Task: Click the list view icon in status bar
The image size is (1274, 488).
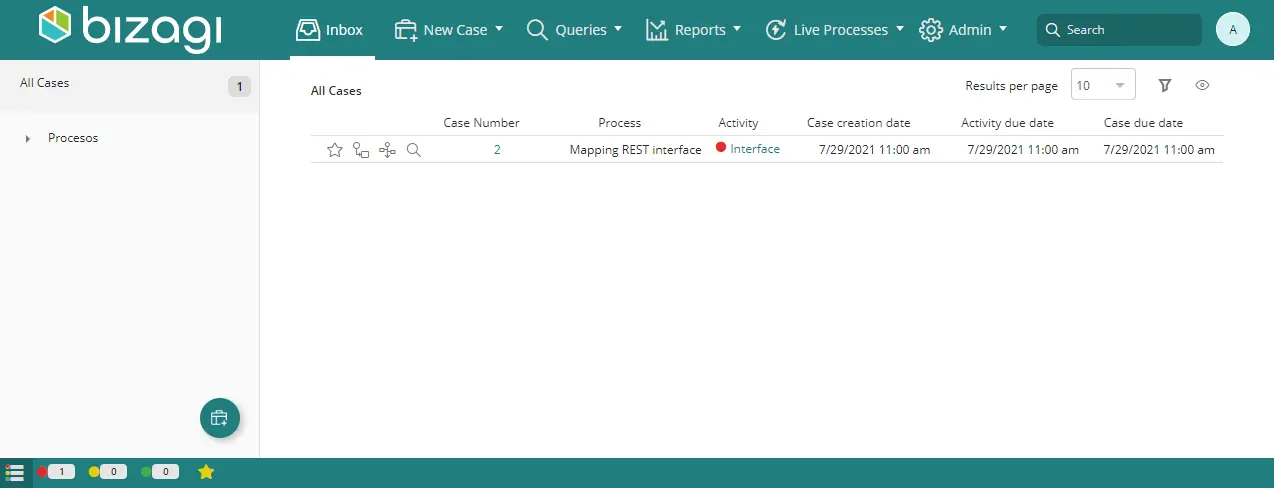Action: [15, 472]
